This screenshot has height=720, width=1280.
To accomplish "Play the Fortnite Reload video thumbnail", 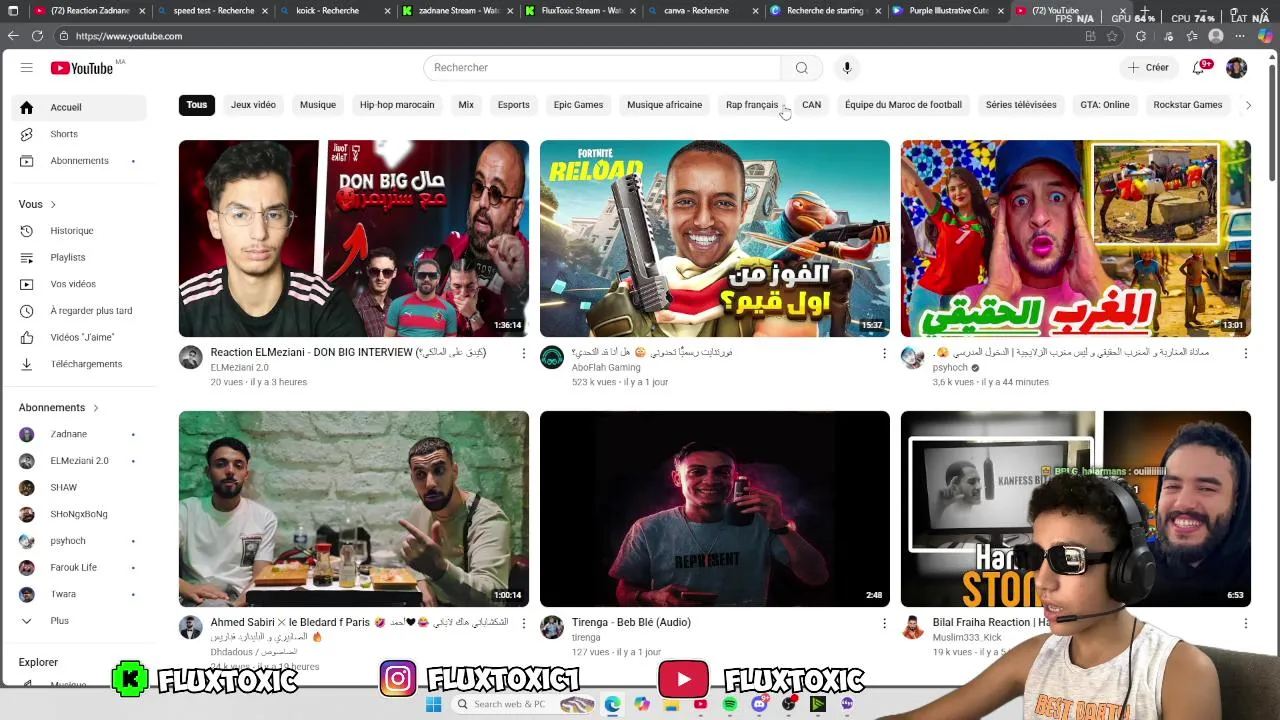I will [x=715, y=238].
